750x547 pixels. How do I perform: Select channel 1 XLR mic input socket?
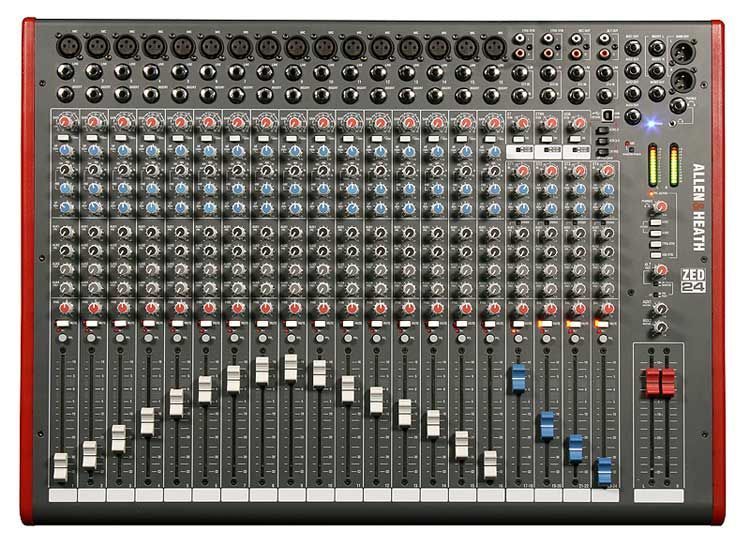(x=69, y=47)
